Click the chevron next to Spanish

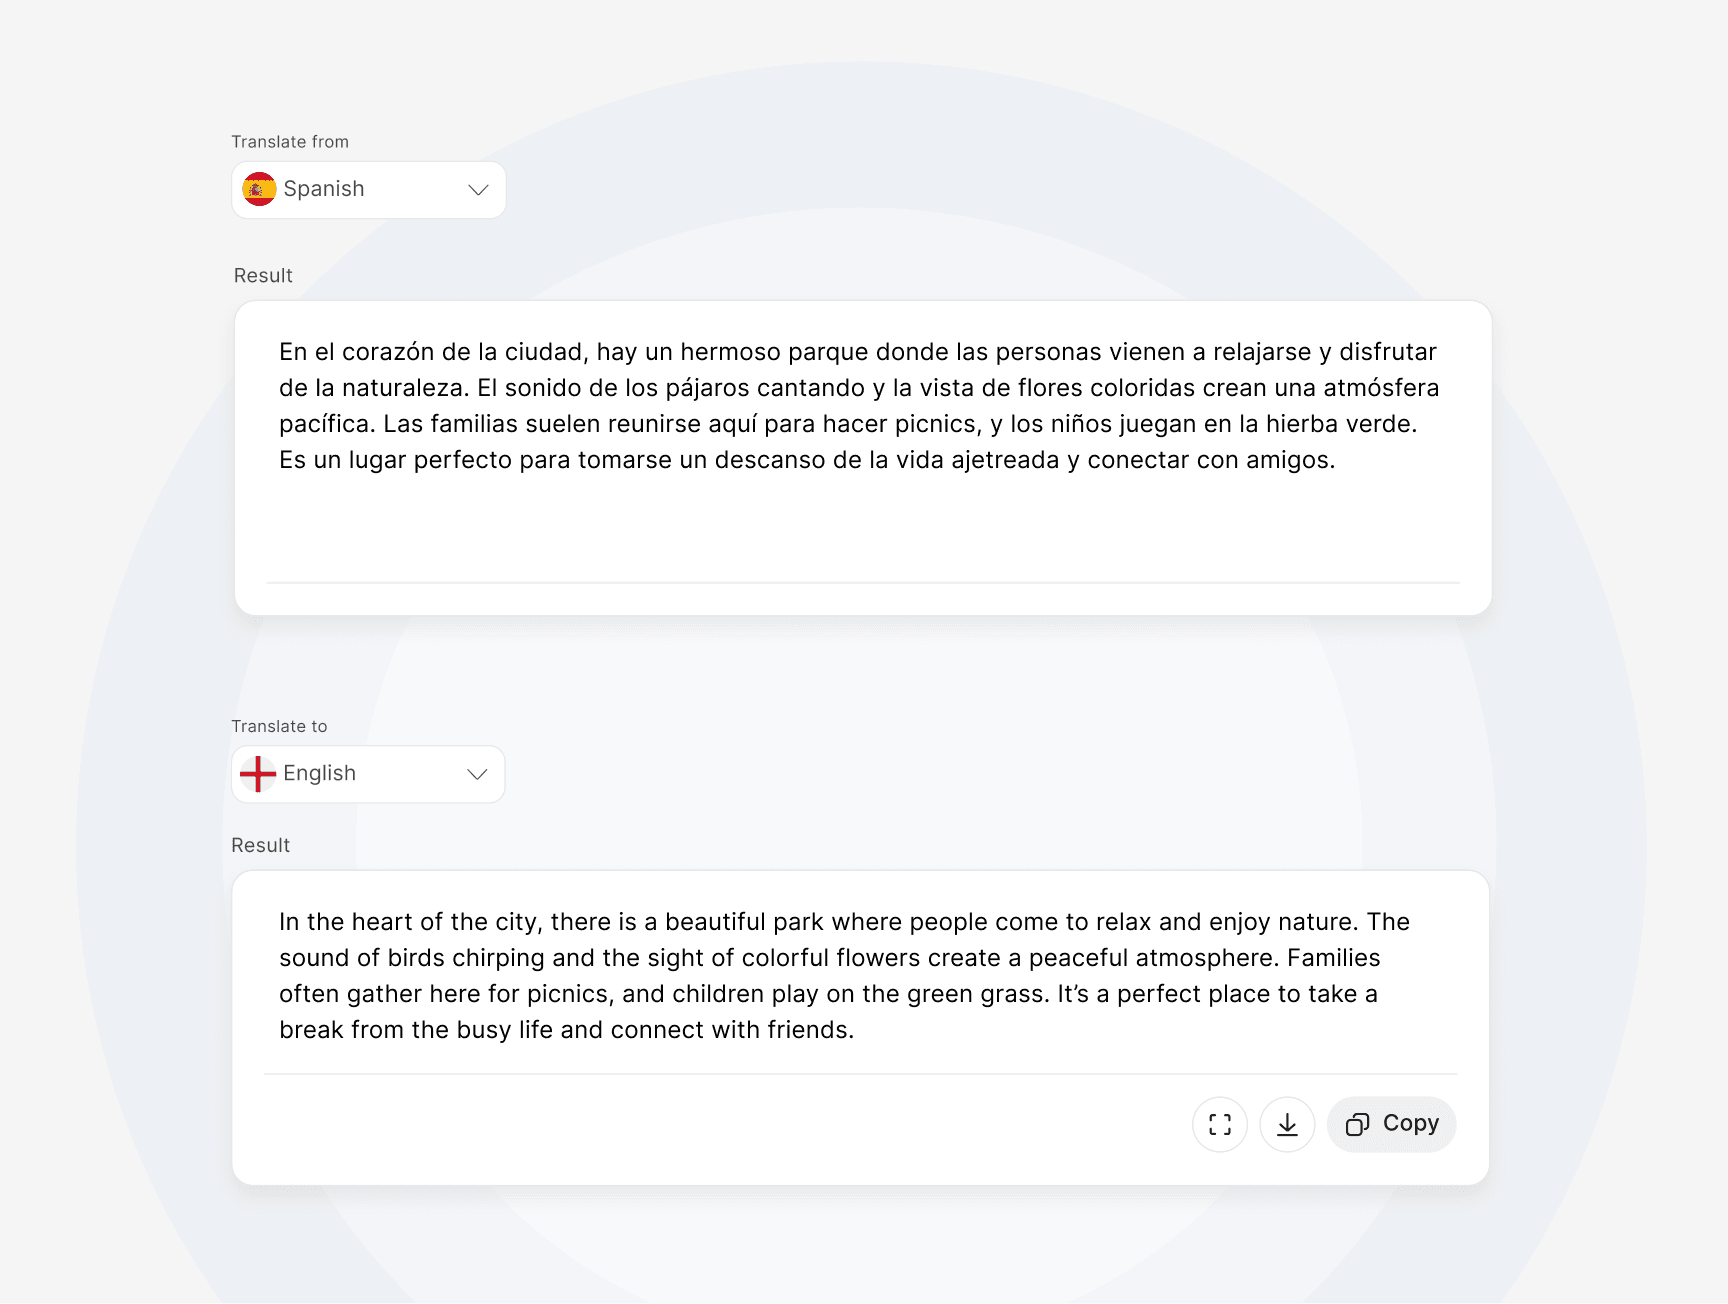pos(478,190)
